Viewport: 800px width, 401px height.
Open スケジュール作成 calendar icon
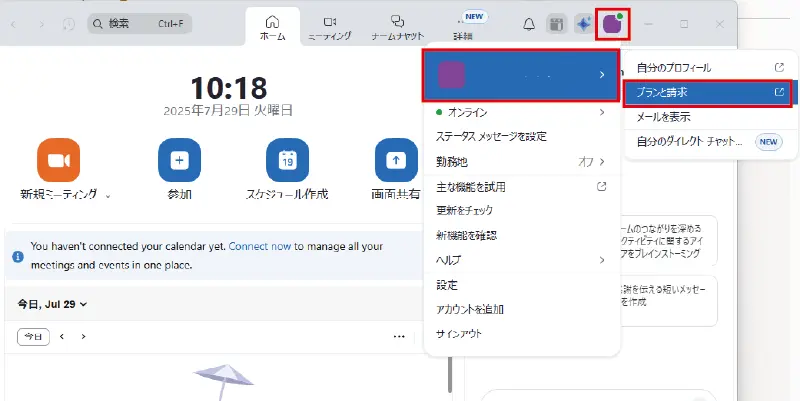tap(287, 160)
